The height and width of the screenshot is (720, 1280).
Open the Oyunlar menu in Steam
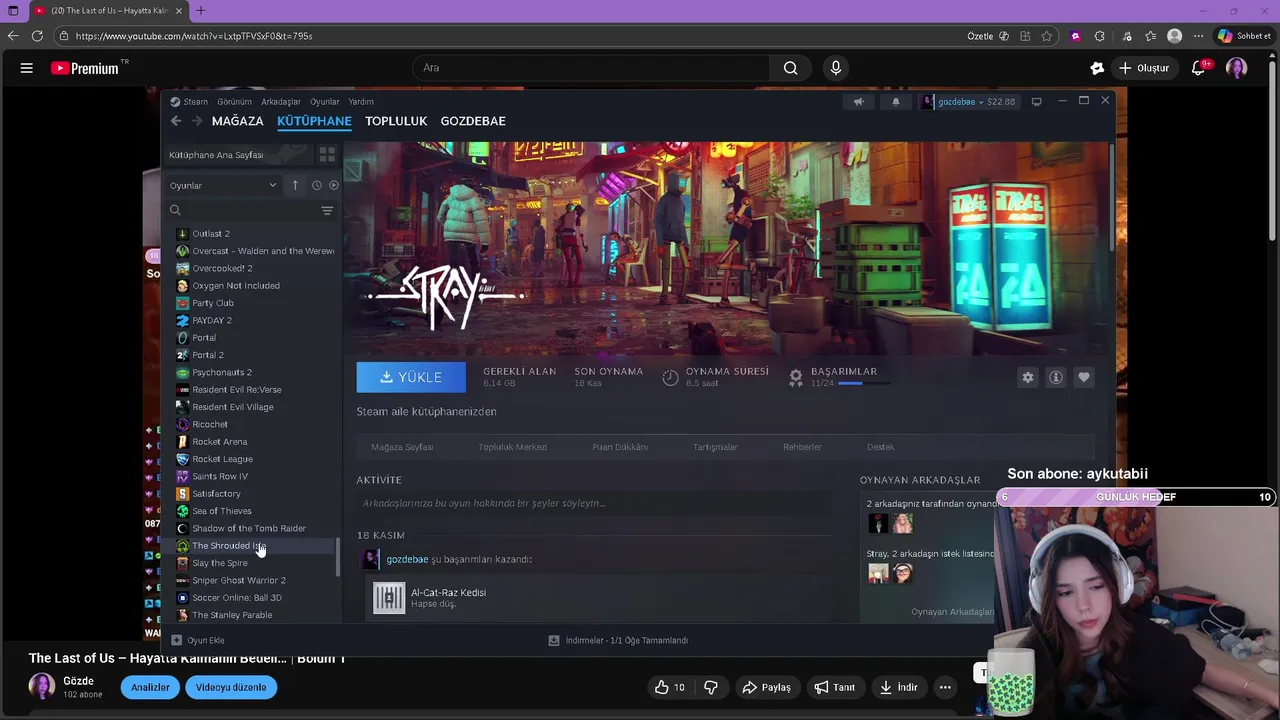tap(325, 101)
